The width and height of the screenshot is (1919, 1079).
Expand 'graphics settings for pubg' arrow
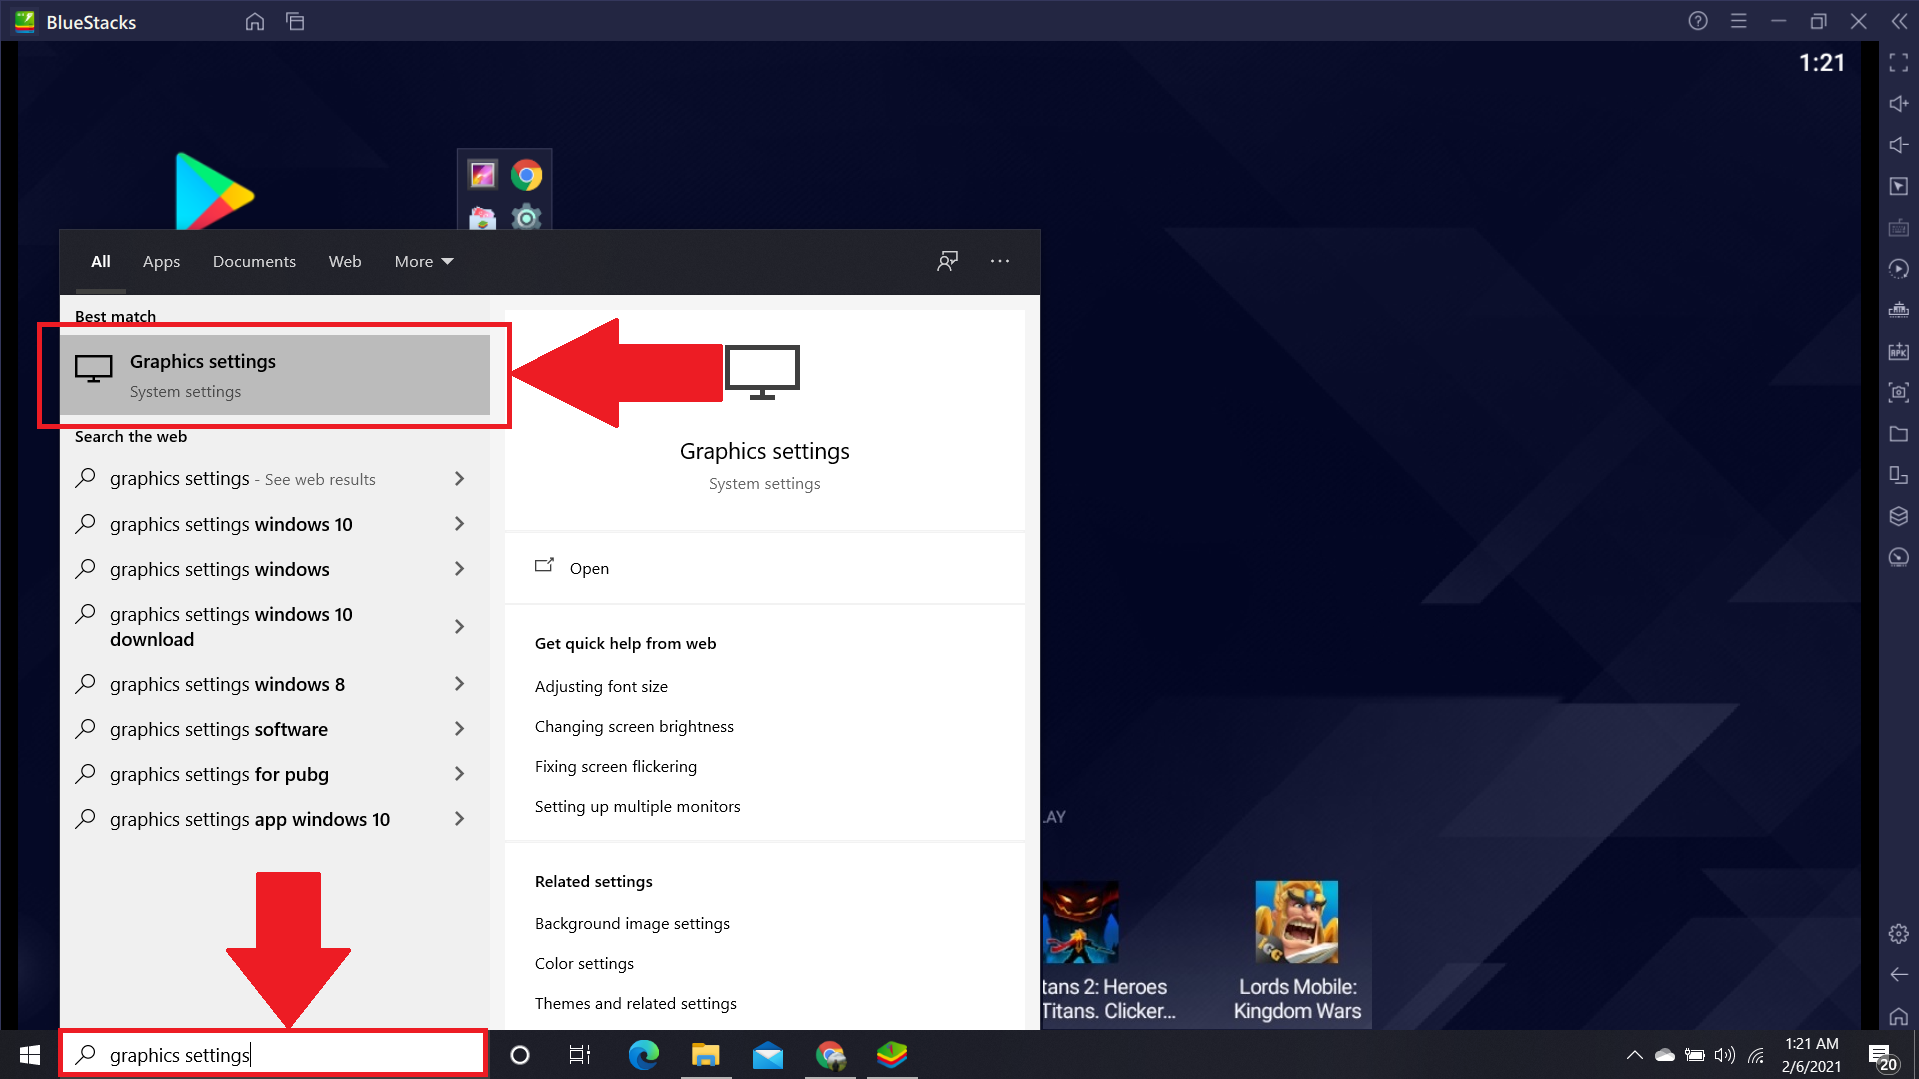pyautogui.click(x=459, y=774)
